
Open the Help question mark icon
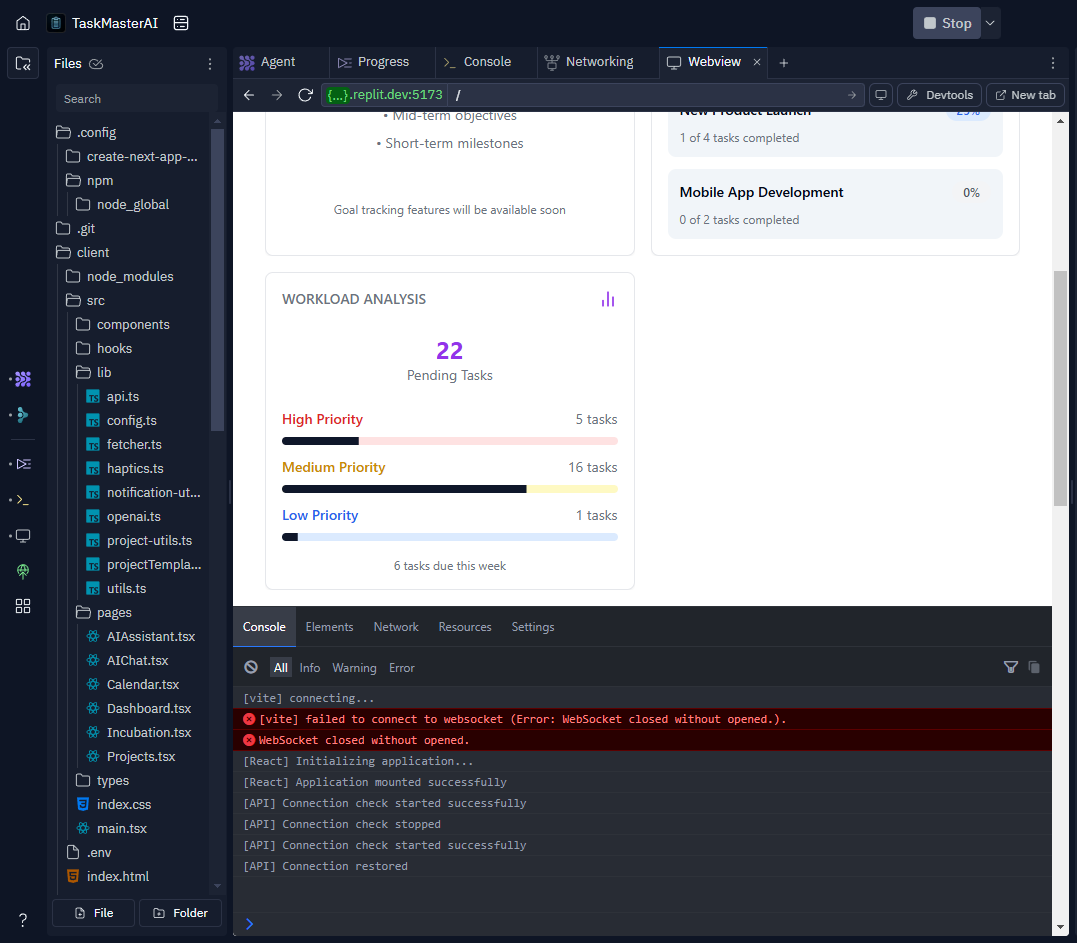pyautogui.click(x=23, y=920)
